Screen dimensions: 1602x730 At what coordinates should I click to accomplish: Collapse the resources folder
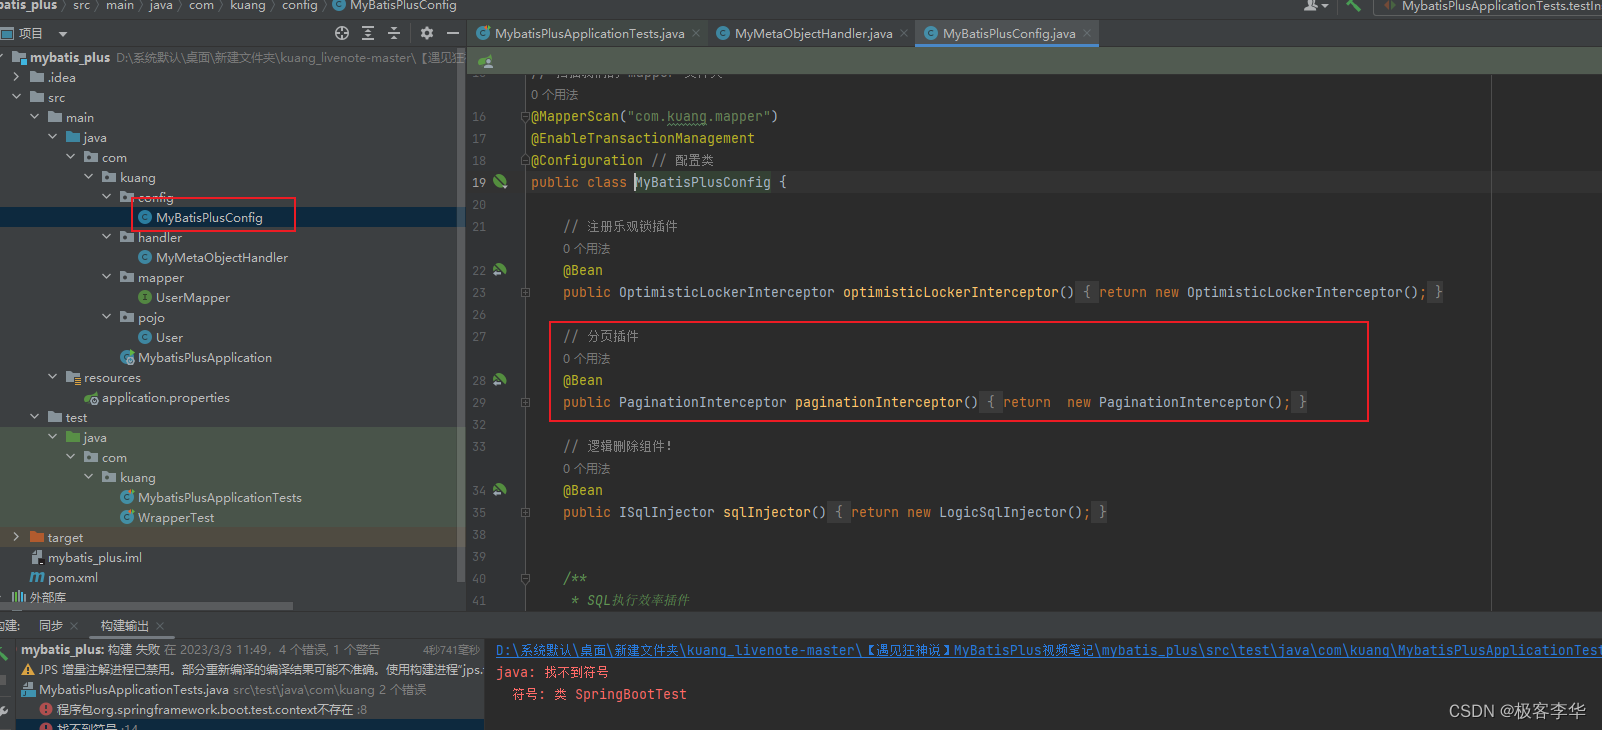(x=52, y=377)
